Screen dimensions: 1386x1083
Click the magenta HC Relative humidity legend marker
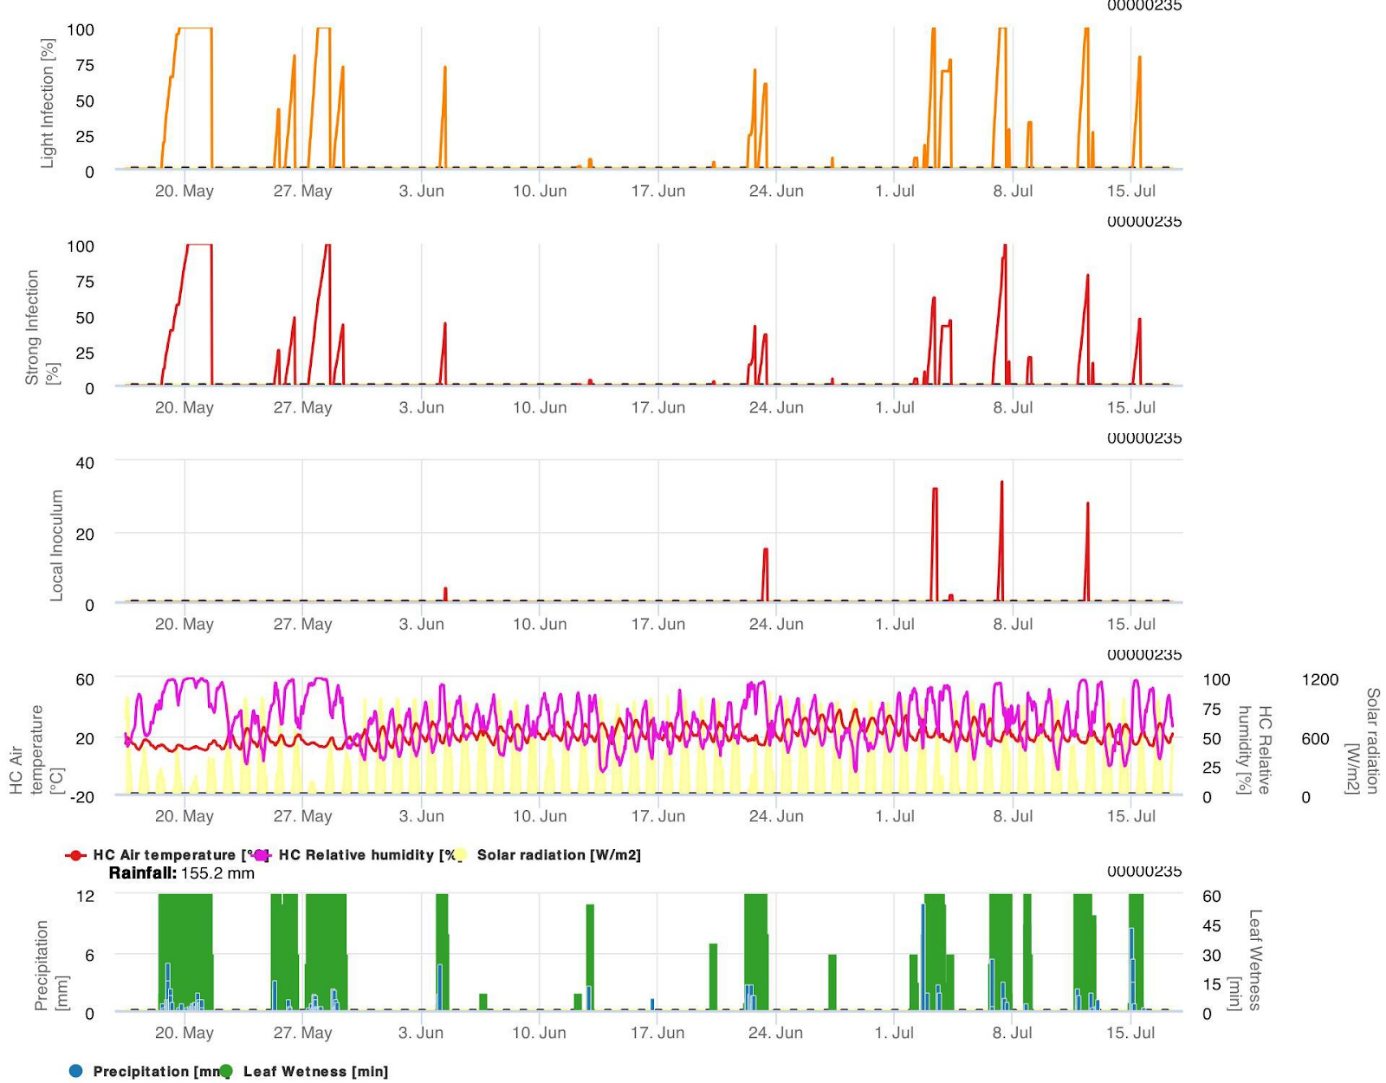[261, 855]
